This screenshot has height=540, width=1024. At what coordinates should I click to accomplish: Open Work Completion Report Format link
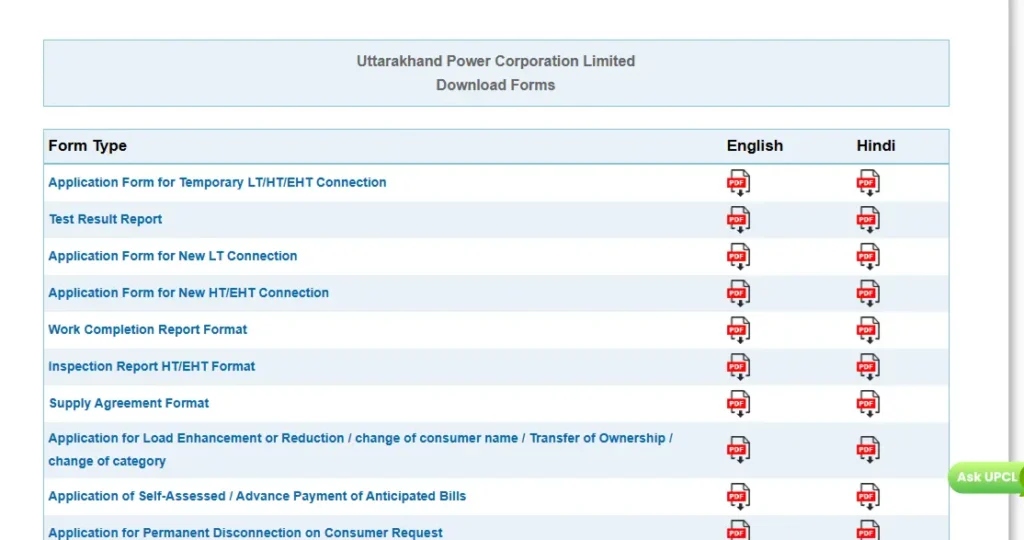click(148, 330)
